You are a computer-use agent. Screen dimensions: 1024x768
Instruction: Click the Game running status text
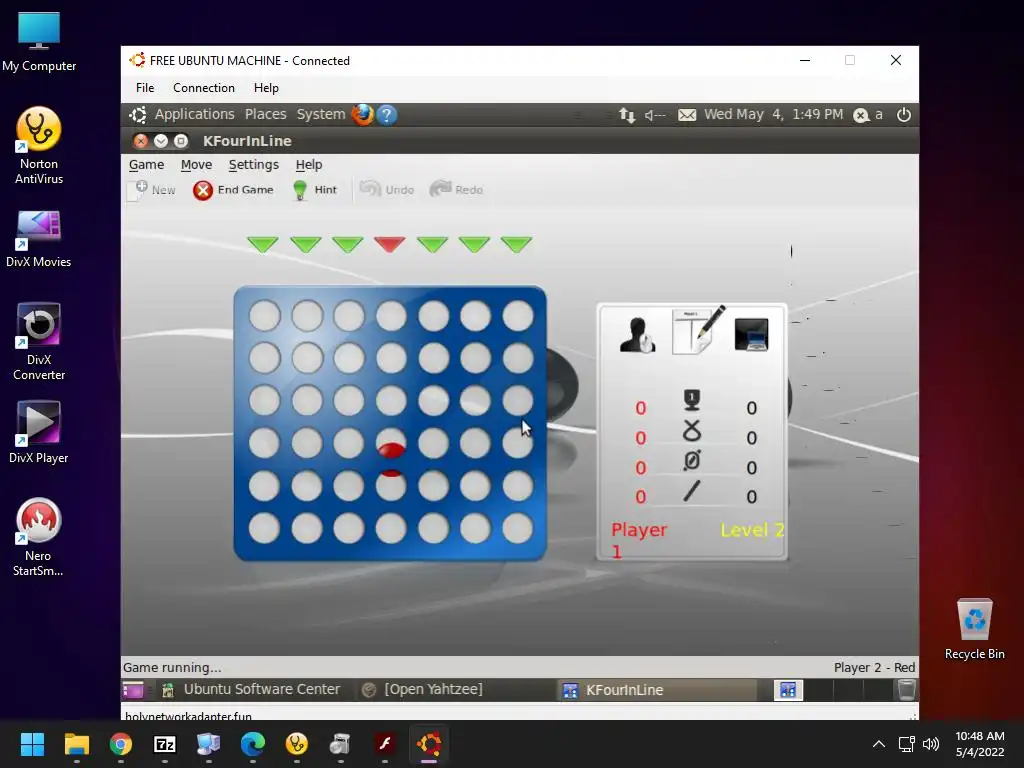pos(172,667)
